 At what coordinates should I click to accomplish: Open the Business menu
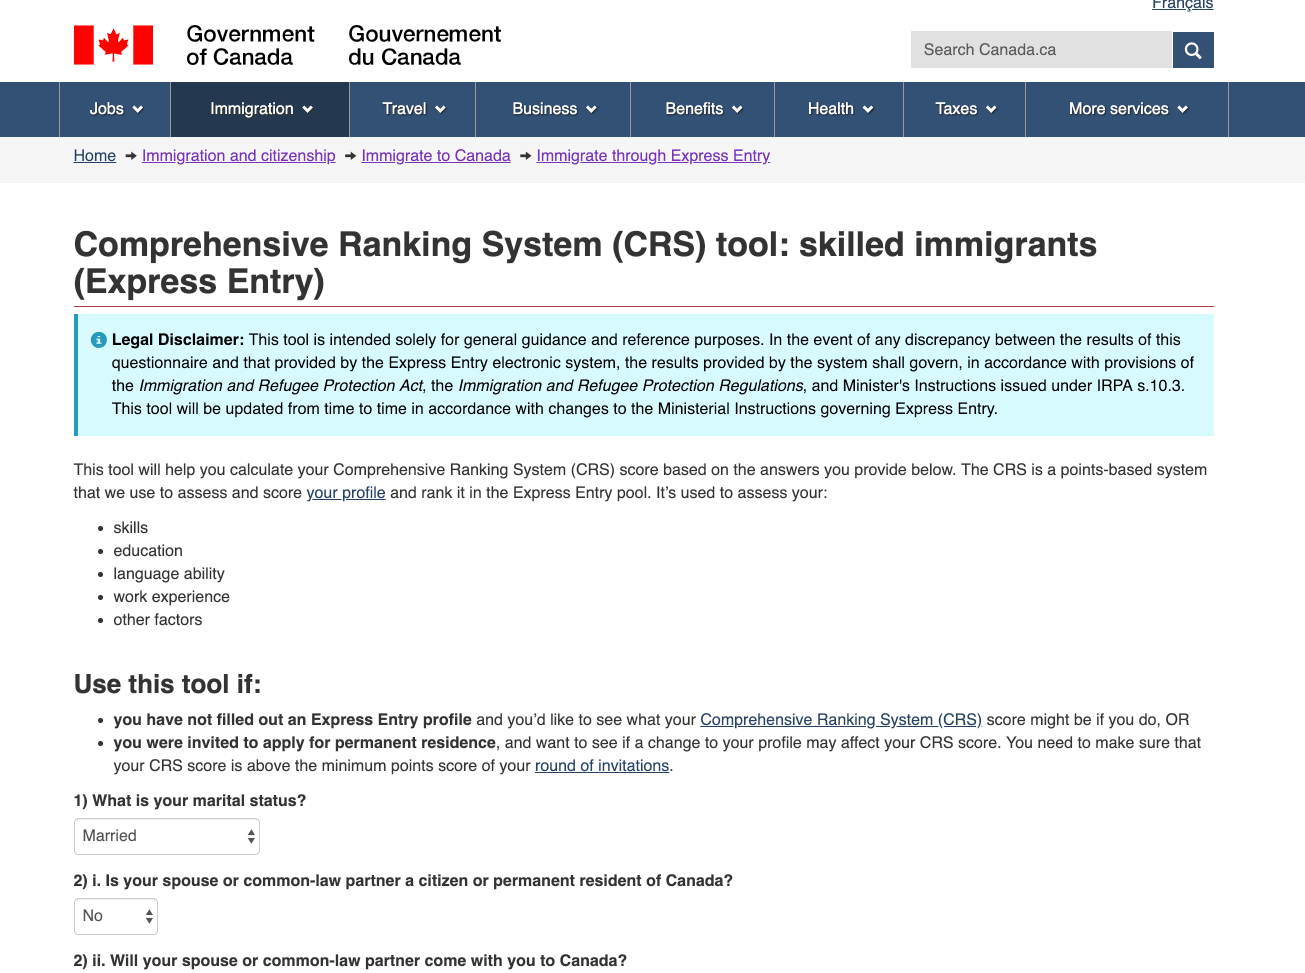[553, 109]
